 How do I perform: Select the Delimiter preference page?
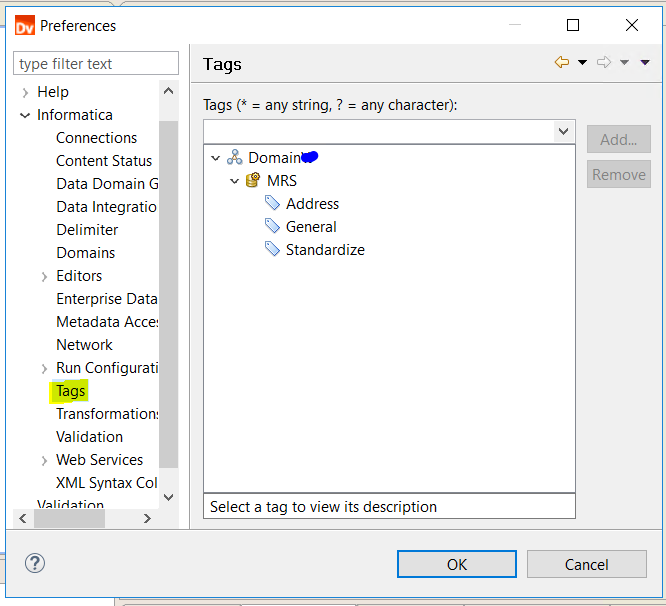click(87, 229)
